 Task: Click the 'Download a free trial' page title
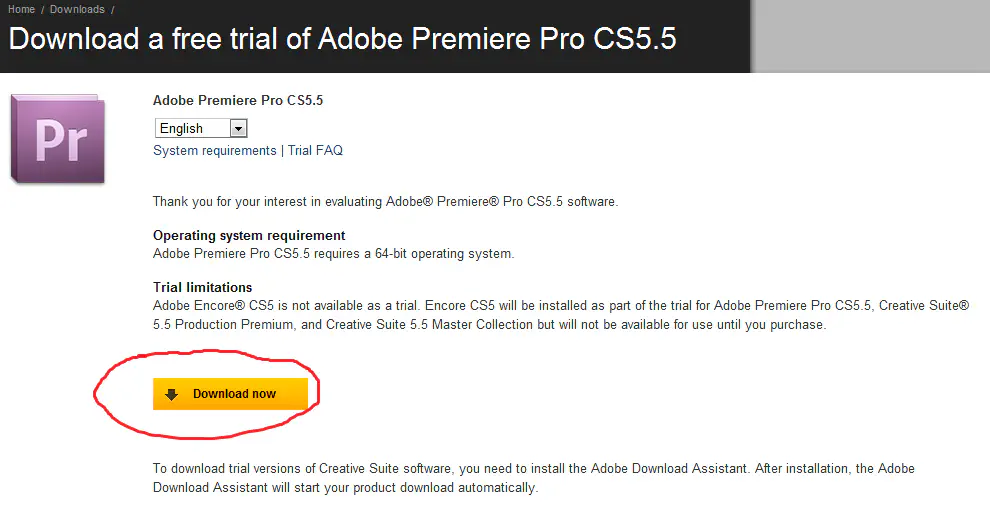coord(342,39)
